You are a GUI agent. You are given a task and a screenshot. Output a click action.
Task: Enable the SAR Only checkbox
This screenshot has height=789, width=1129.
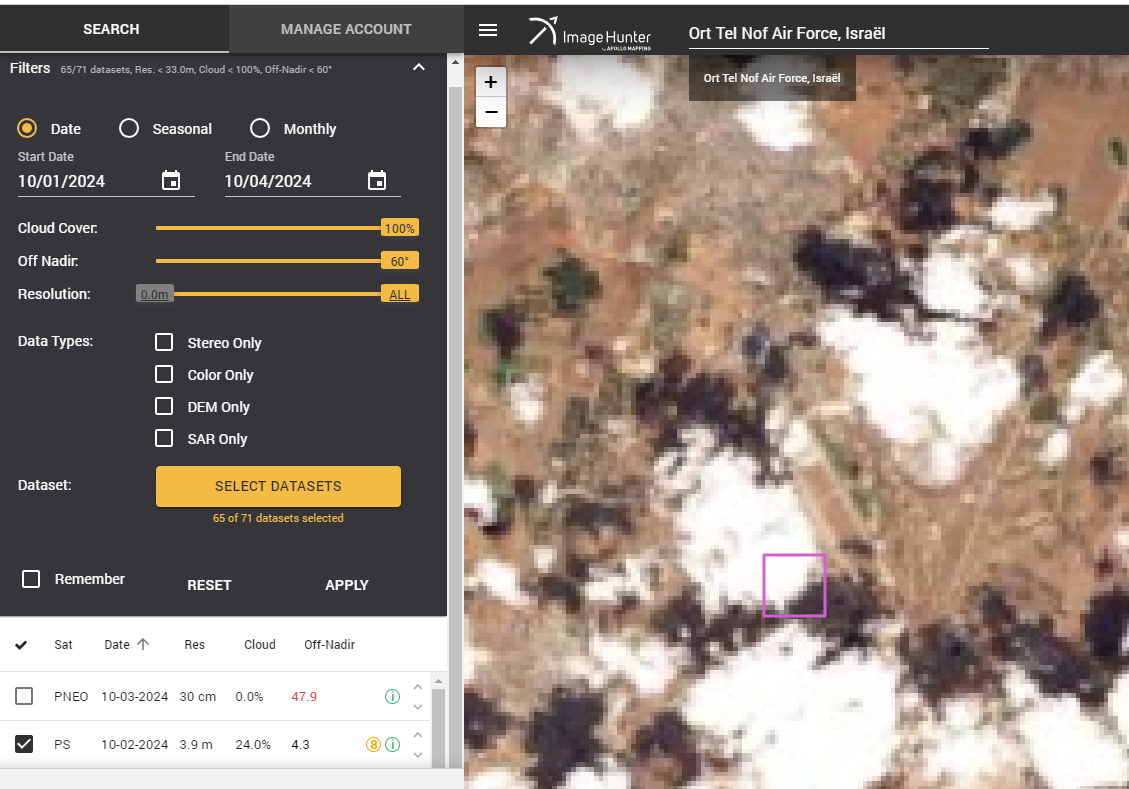click(164, 438)
